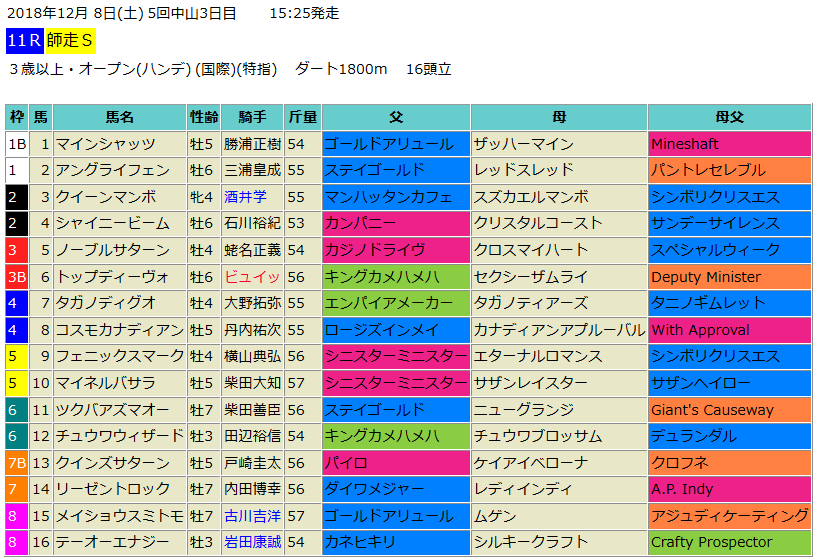Select horse name ノーブルサターン
Image resolution: width=814 pixels, height=559 pixels.
(113, 250)
